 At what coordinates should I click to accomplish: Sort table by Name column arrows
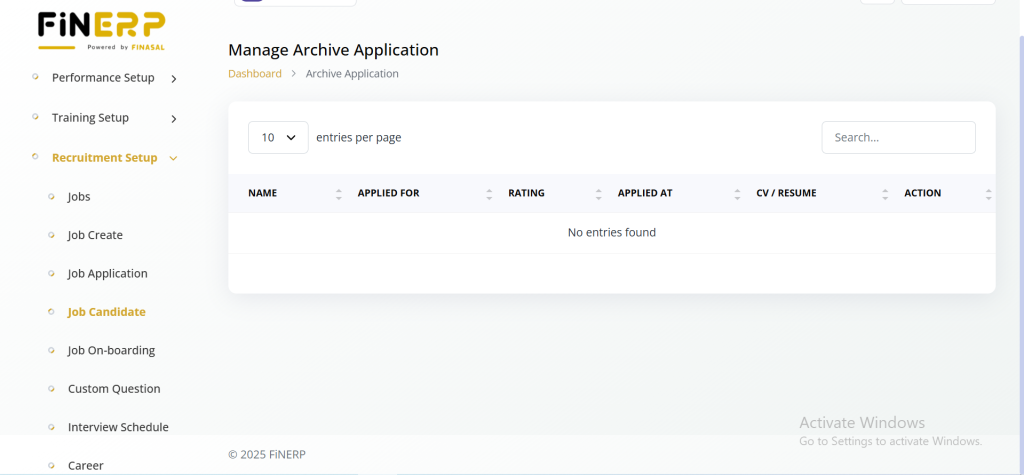tap(339, 194)
